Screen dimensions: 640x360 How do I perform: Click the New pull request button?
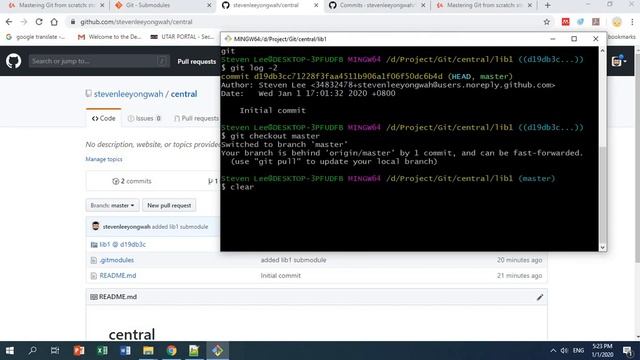(x=169, y=205)
